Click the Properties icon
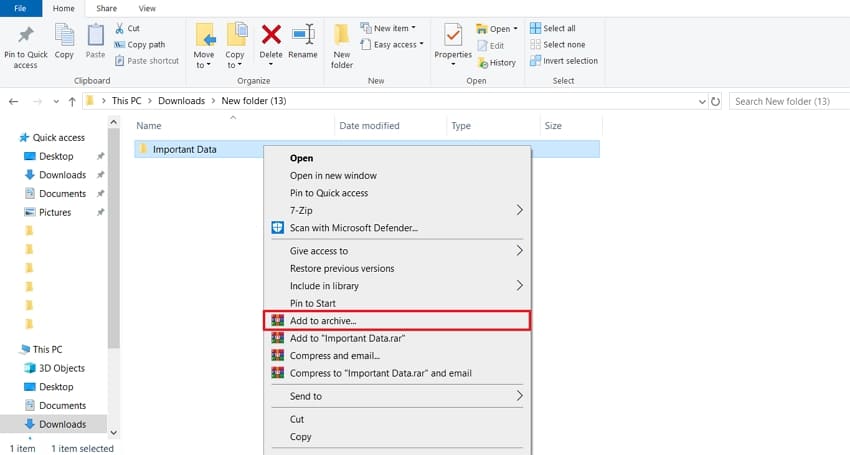This screenshot has width=850, height=455. click(453, 35)
